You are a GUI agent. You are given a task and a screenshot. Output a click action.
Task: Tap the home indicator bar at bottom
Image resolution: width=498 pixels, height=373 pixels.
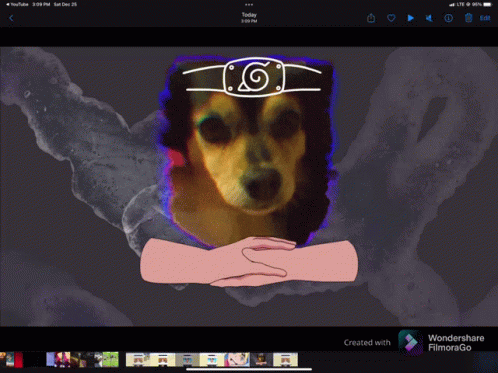[x=249, y=369]
